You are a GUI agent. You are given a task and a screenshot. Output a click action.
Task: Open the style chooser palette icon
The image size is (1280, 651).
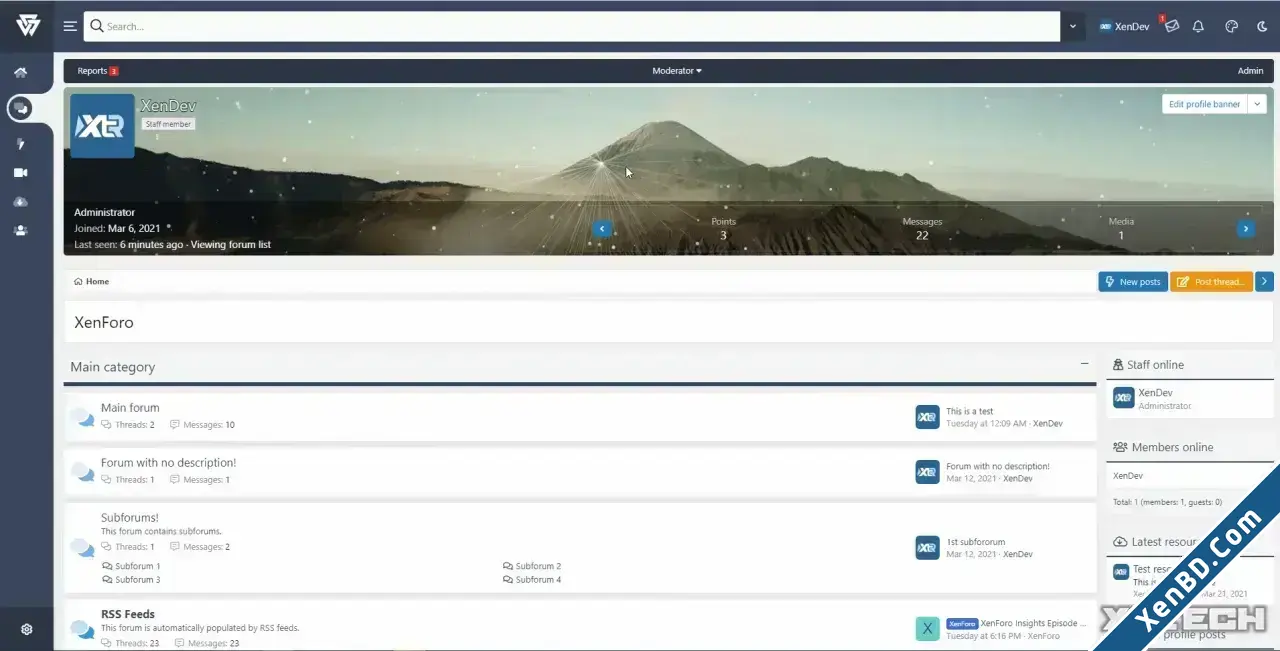[1231, 26]
